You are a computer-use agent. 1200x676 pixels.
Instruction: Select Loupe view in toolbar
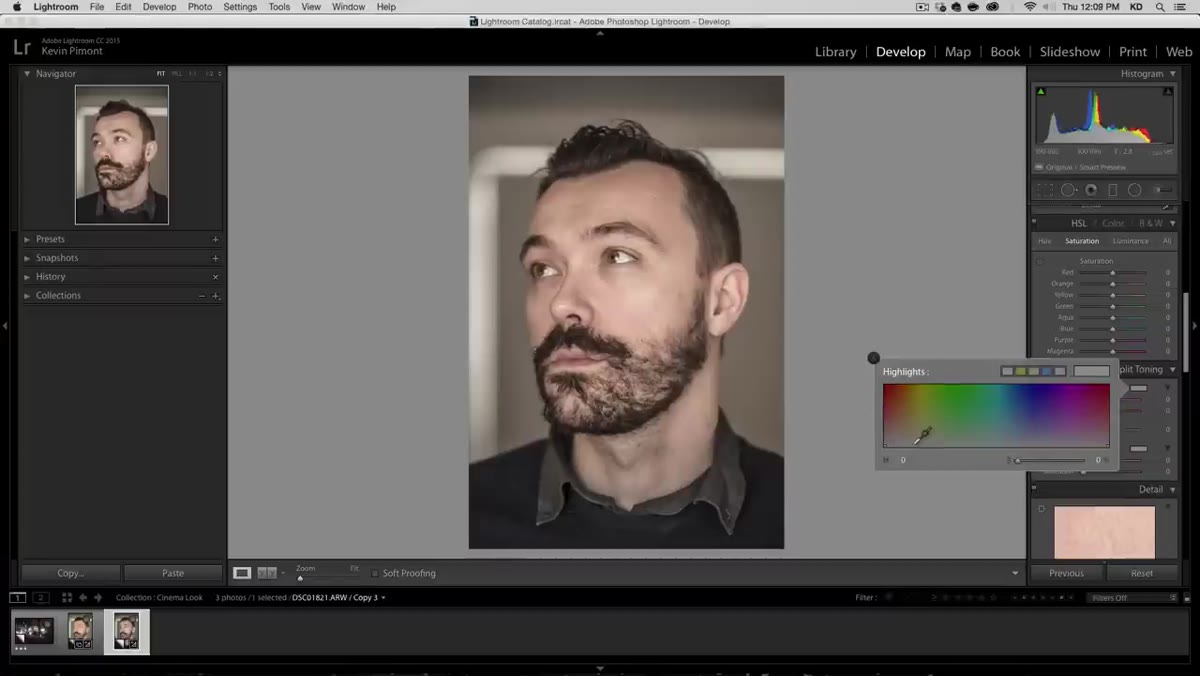pyautogui.click(x=242, y=573)
